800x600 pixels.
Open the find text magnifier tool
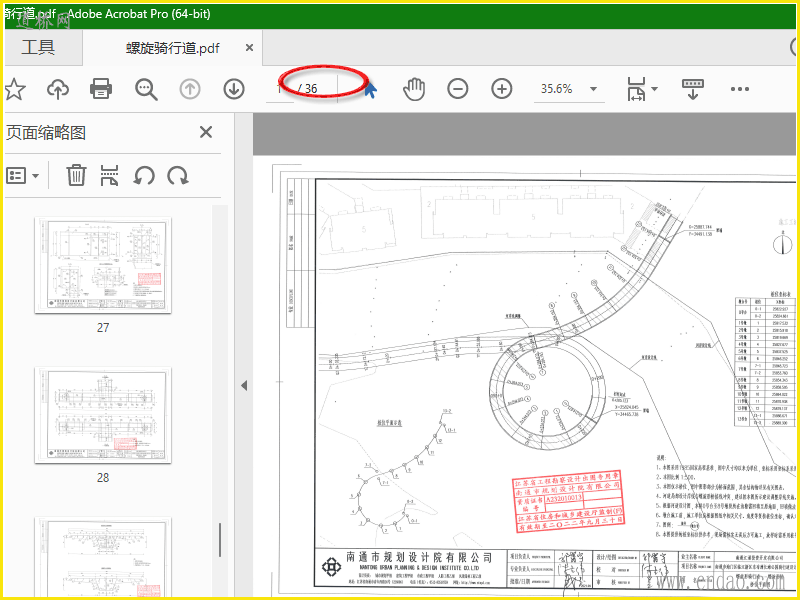click(x=147, y=89)
